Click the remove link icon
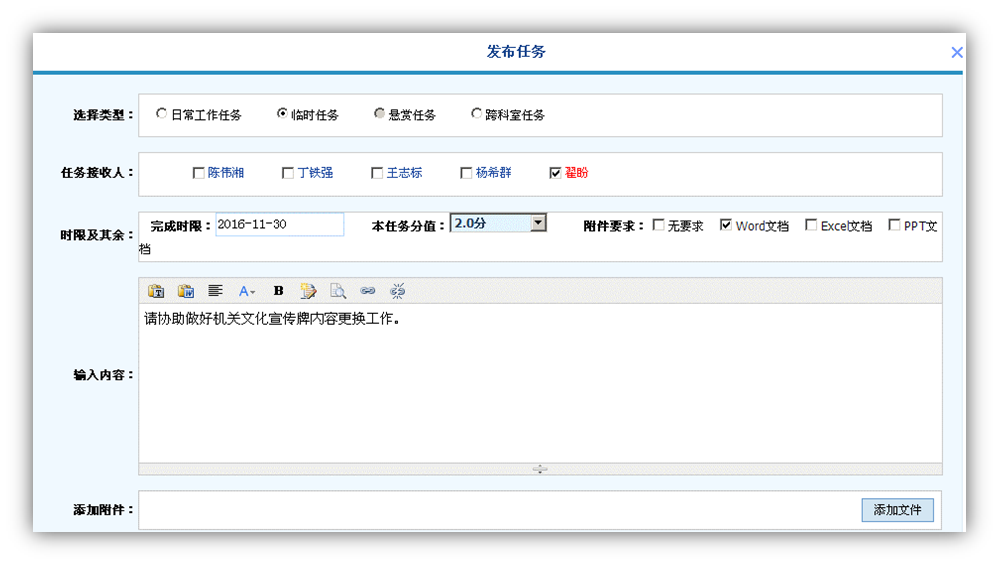 398,291
